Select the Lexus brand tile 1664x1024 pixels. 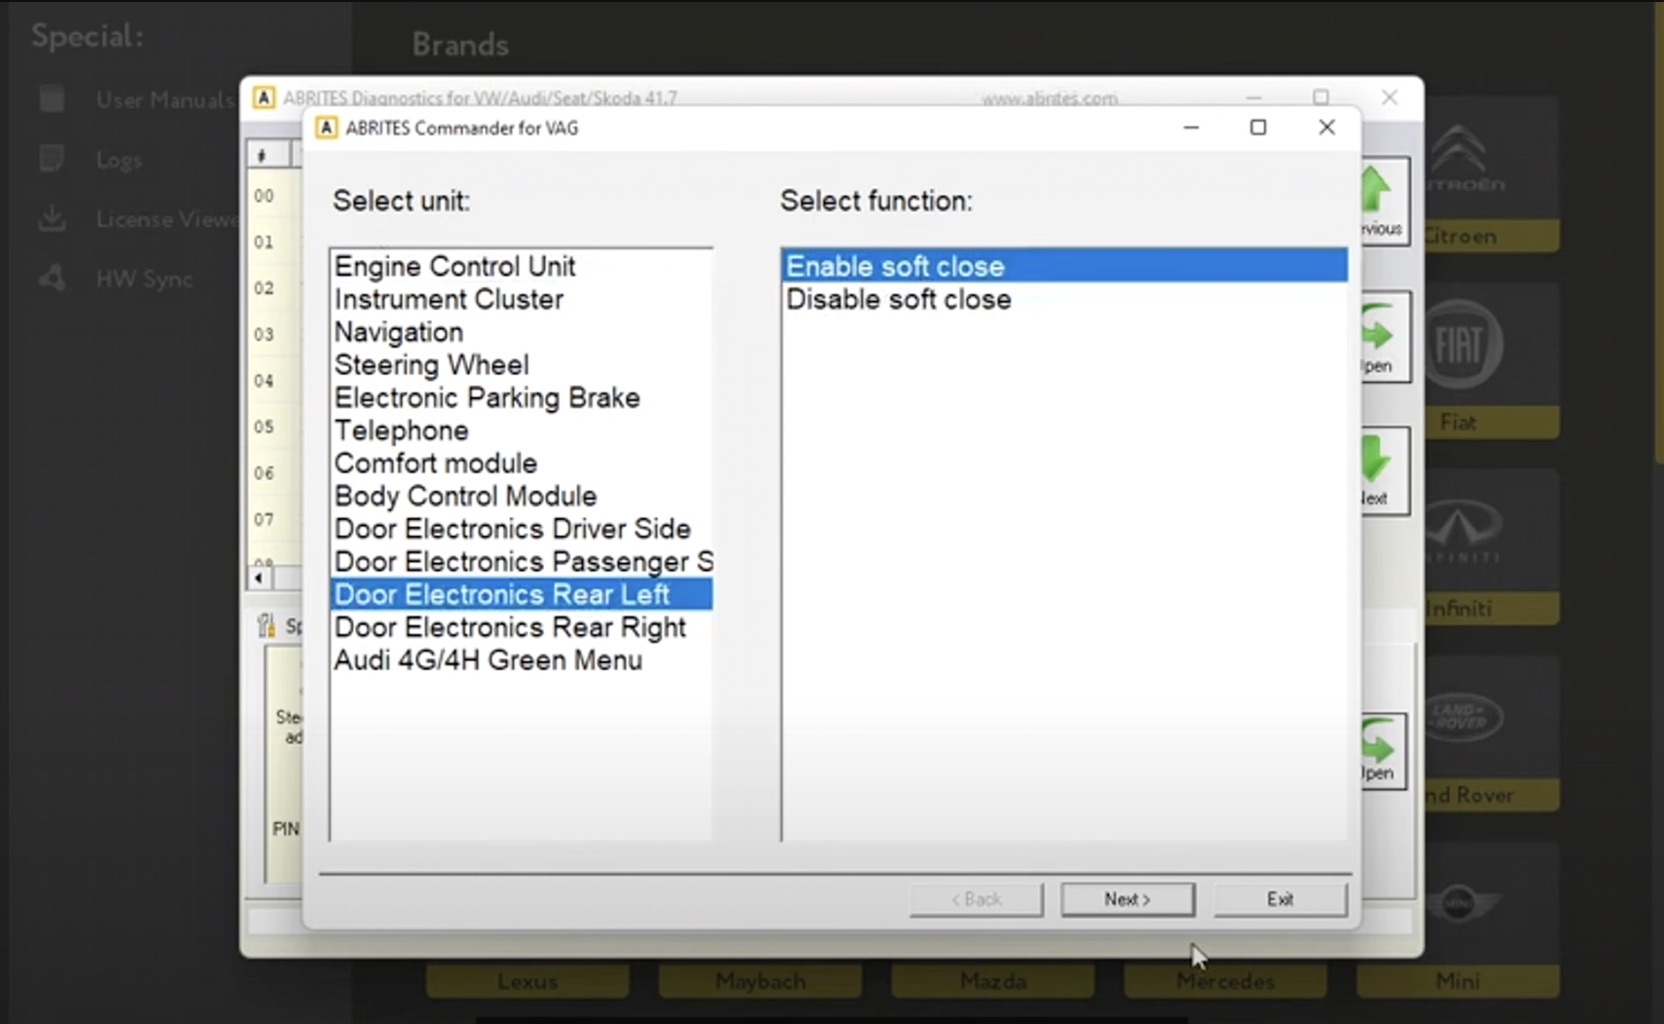528,981
